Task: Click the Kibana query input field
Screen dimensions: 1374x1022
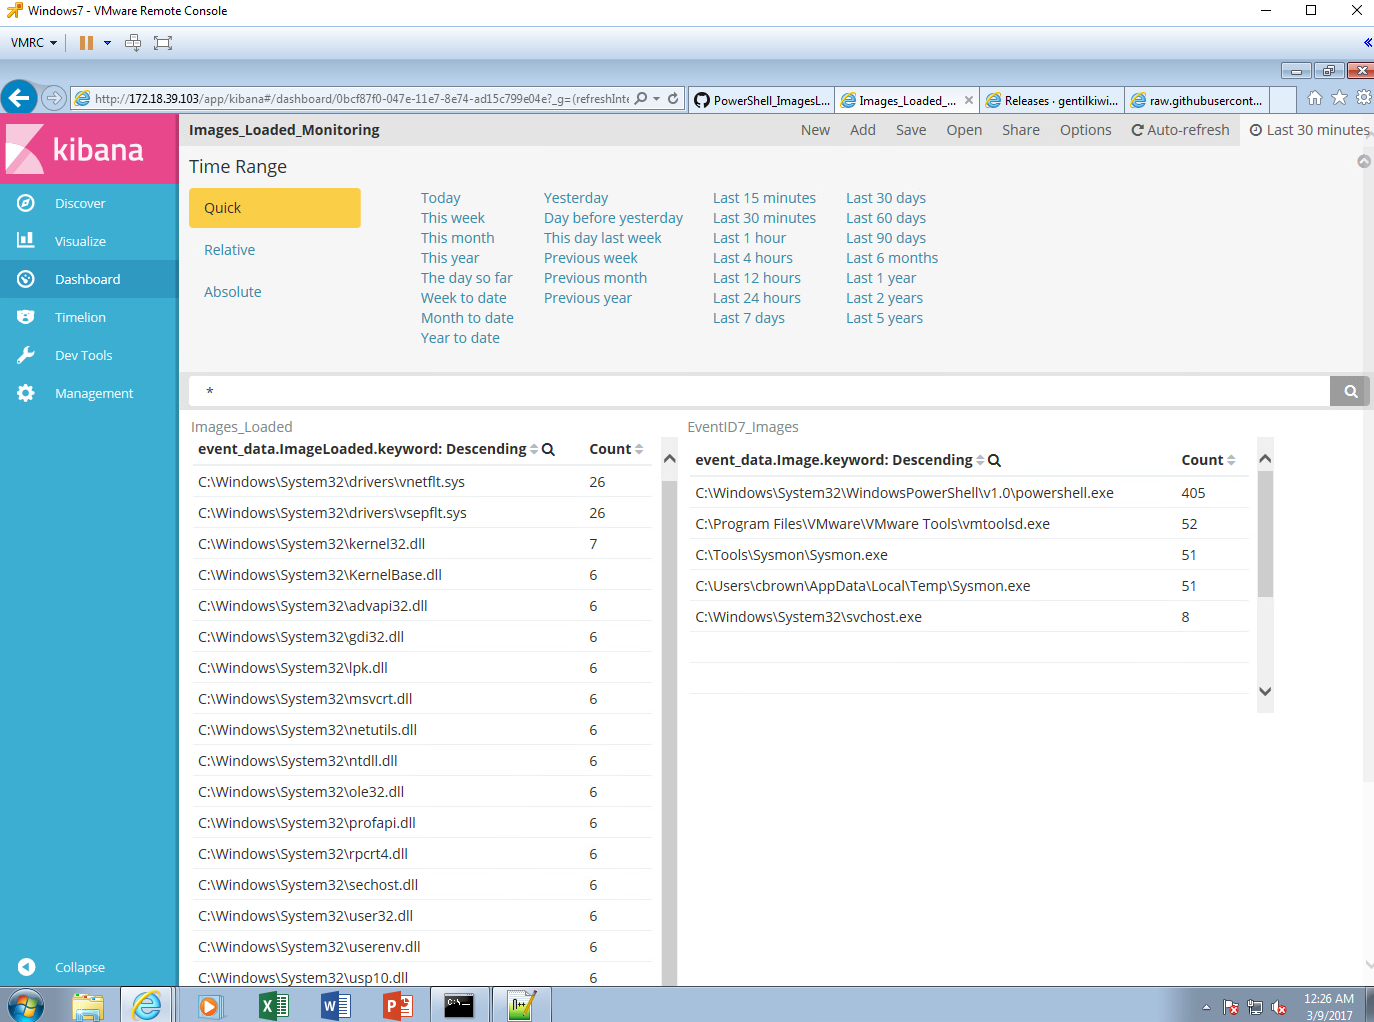Action: pyautogui.click(x=759, y=392)
